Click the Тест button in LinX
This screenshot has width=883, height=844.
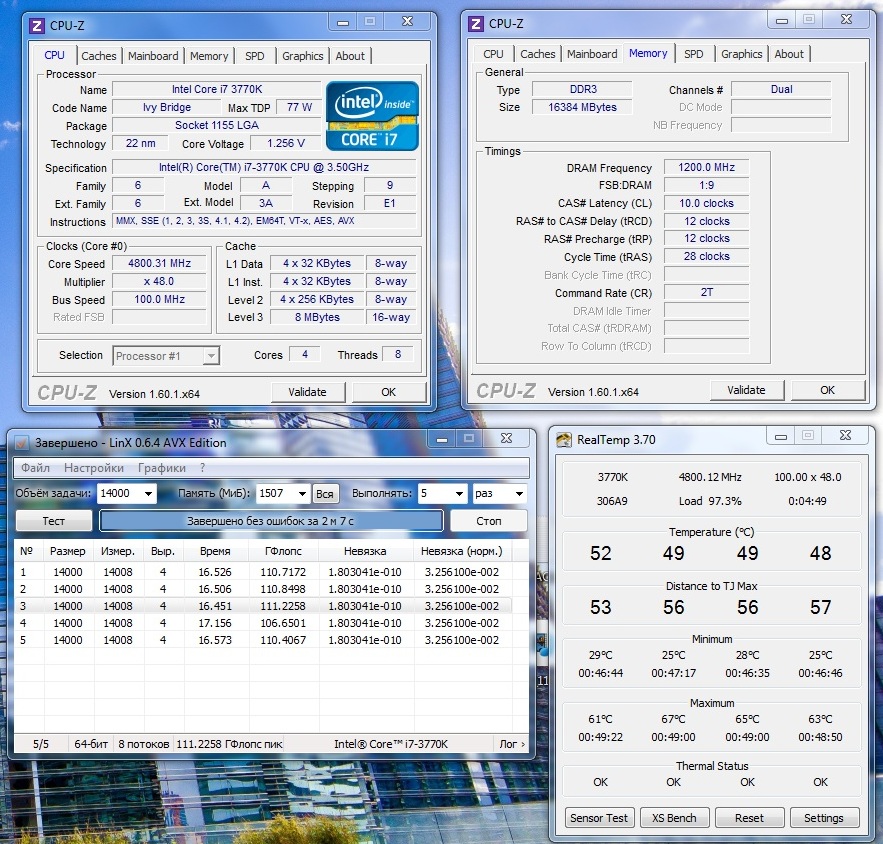point(53,521)
